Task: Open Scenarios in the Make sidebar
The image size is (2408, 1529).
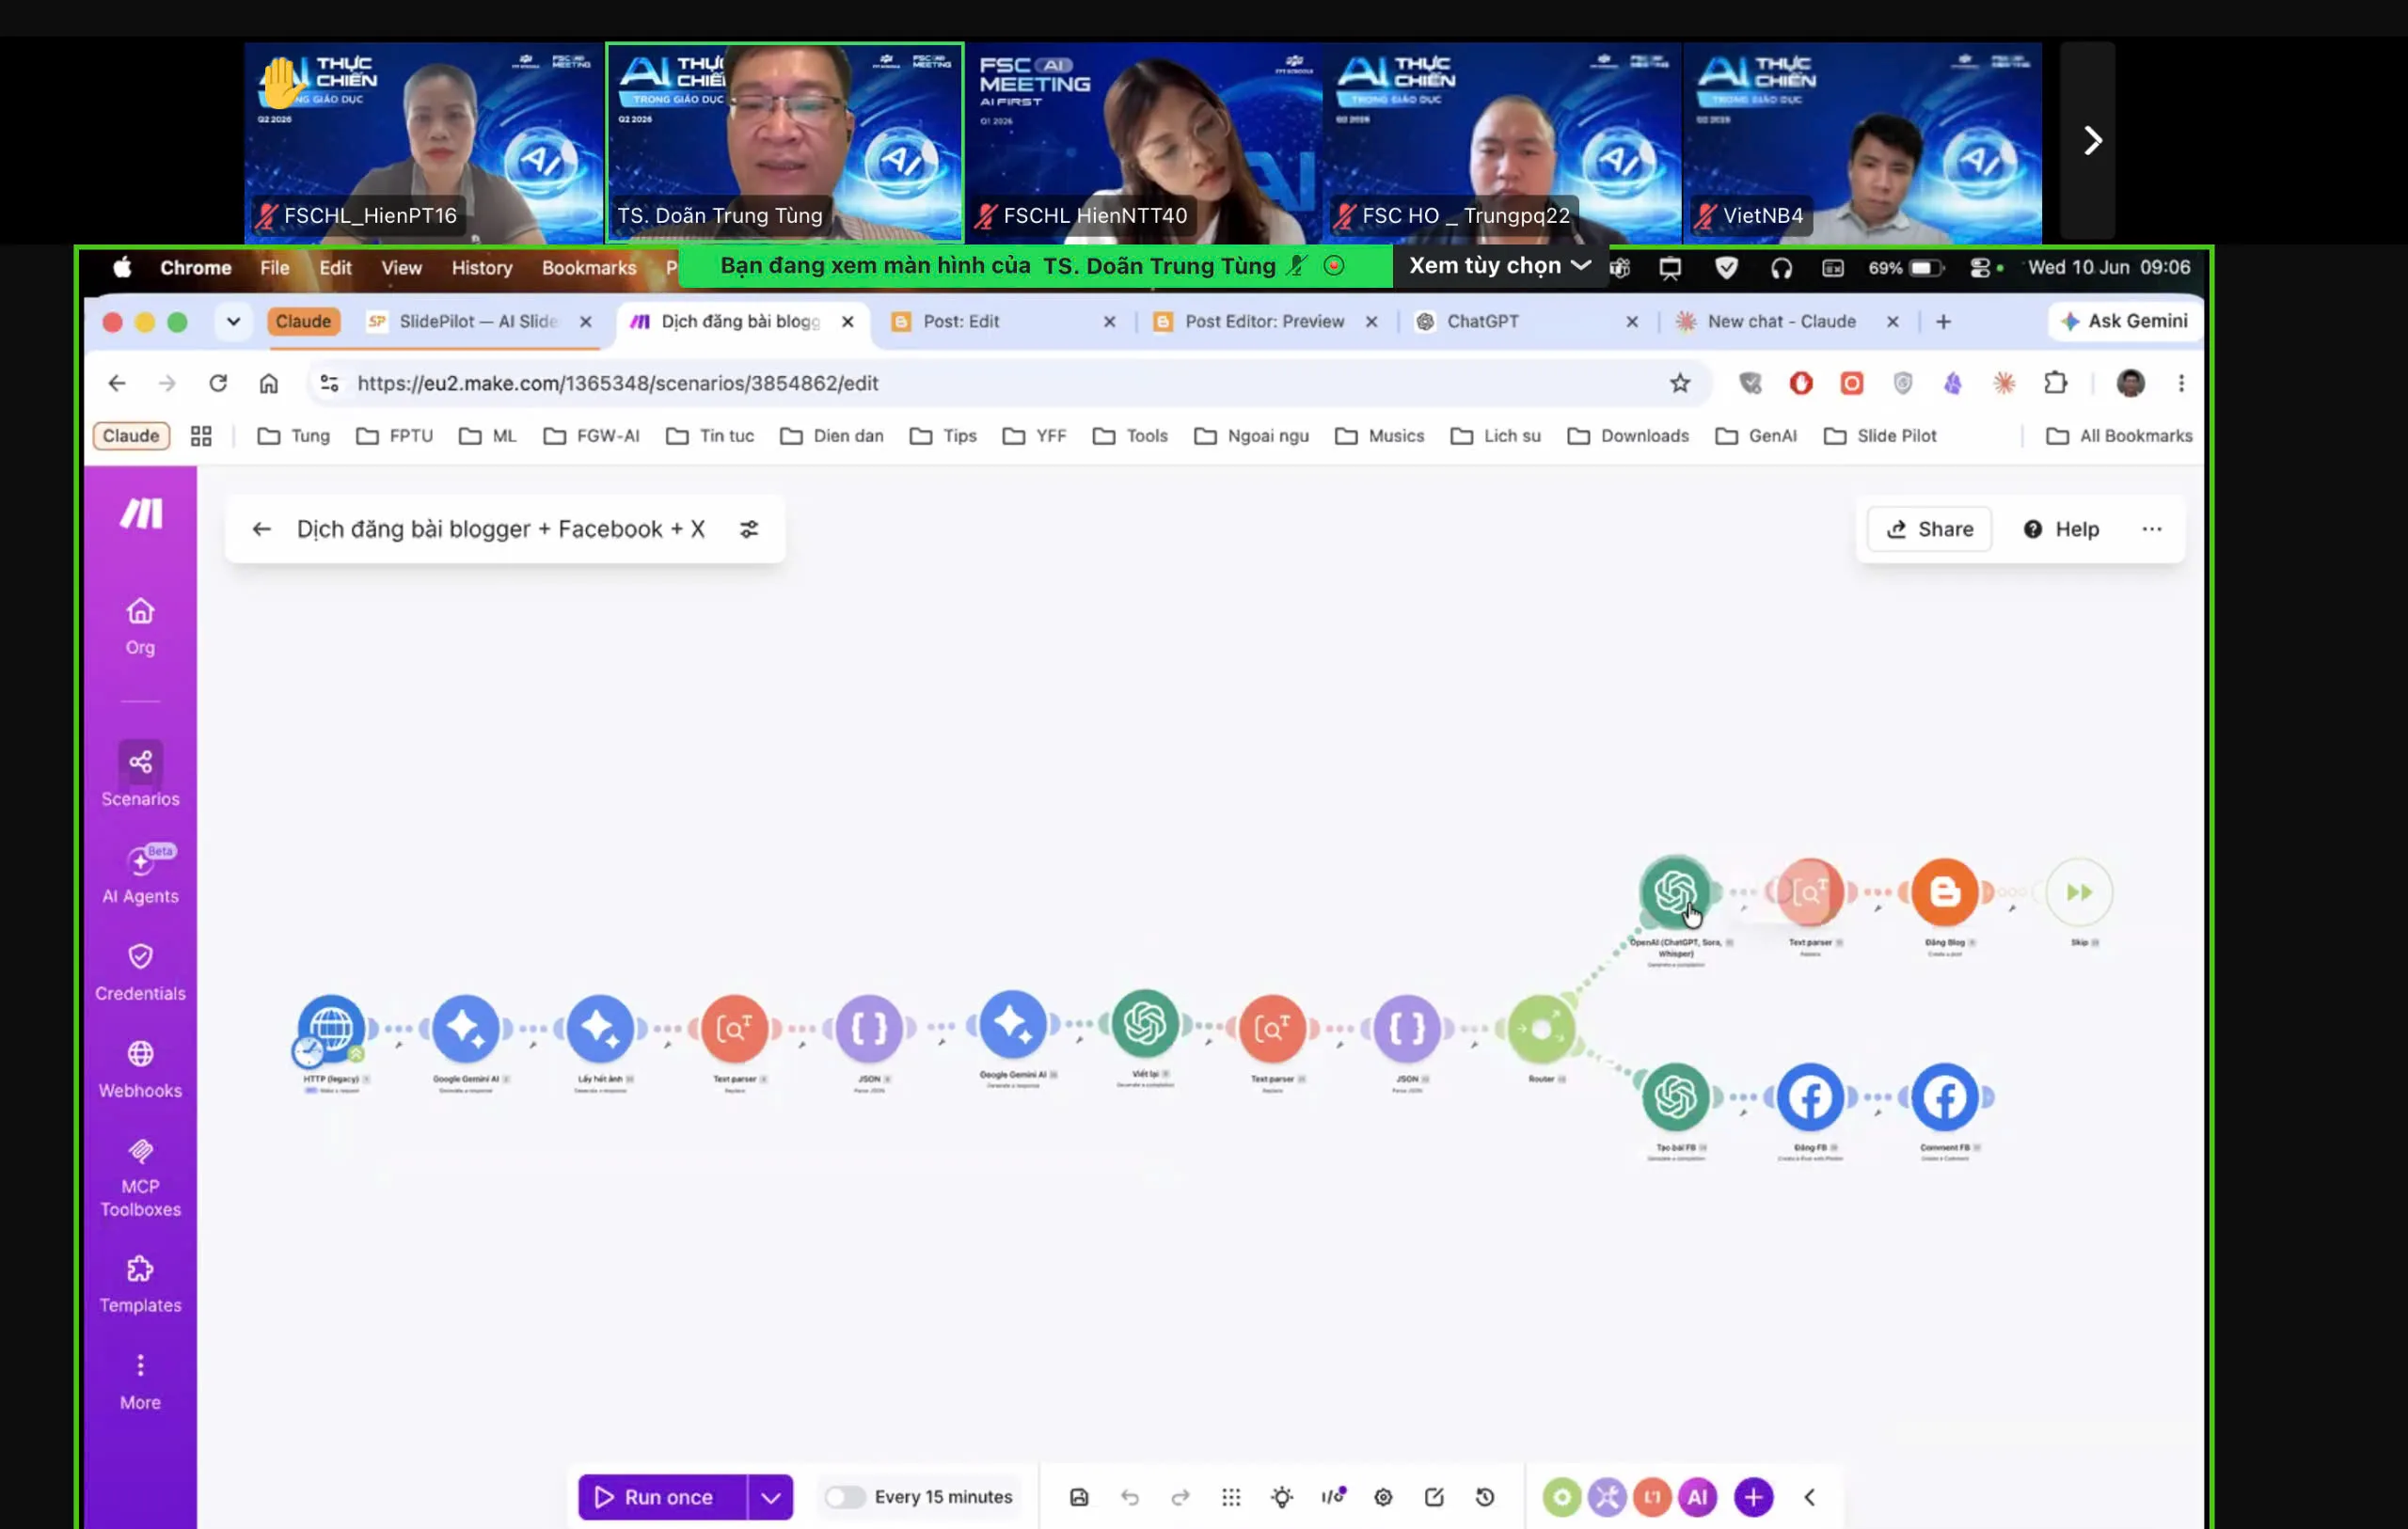Action: tap(140, 775)
